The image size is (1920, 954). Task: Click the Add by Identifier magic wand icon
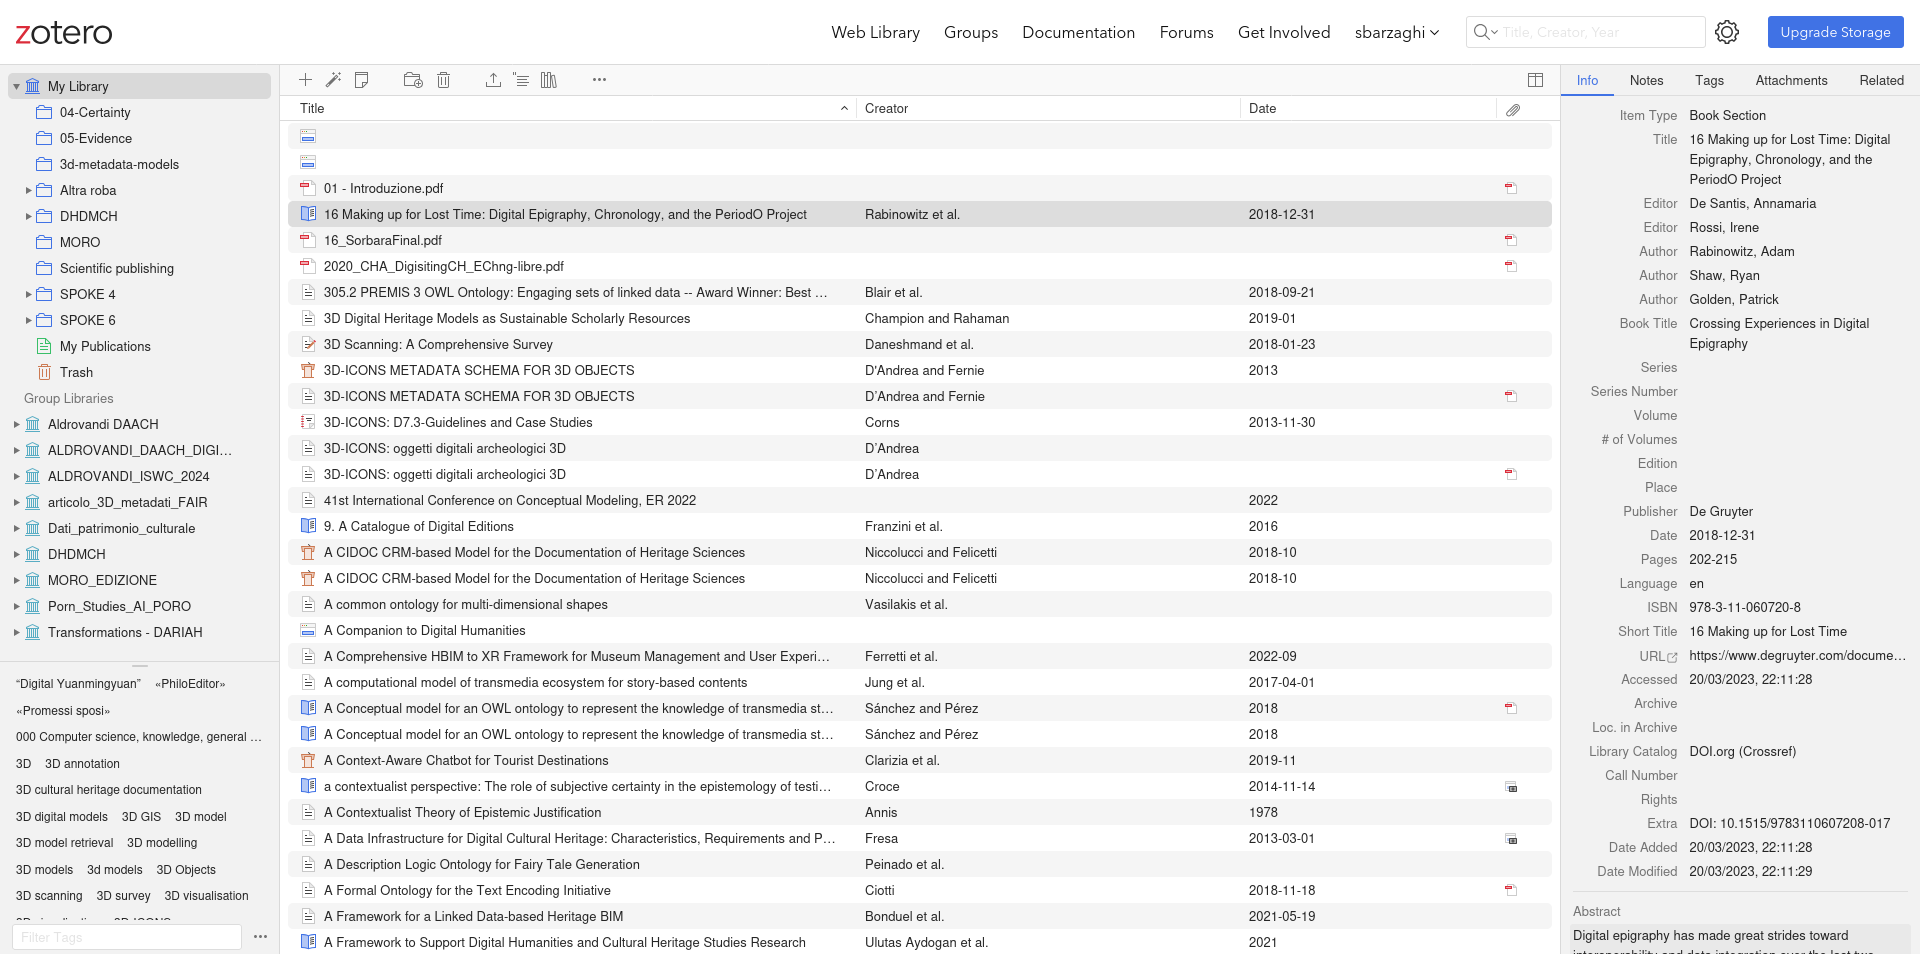334,80
